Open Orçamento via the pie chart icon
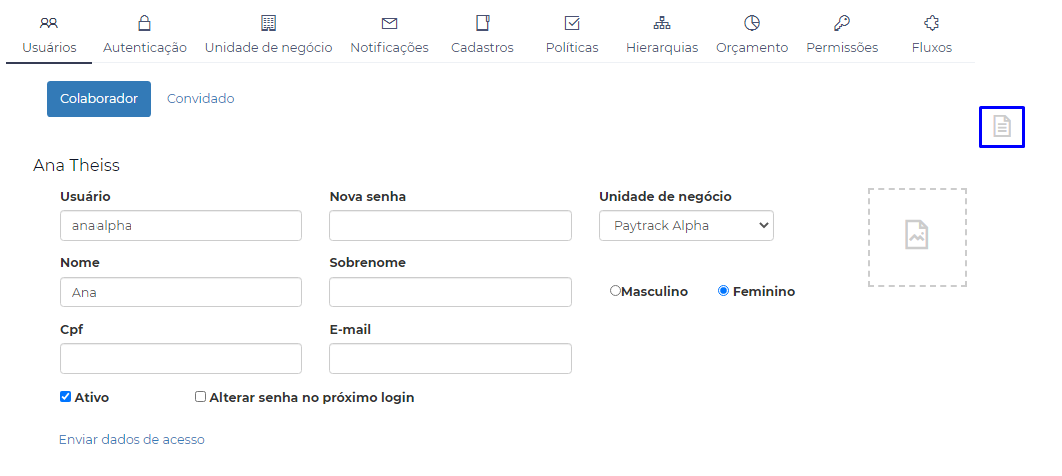 click(752, 23)
